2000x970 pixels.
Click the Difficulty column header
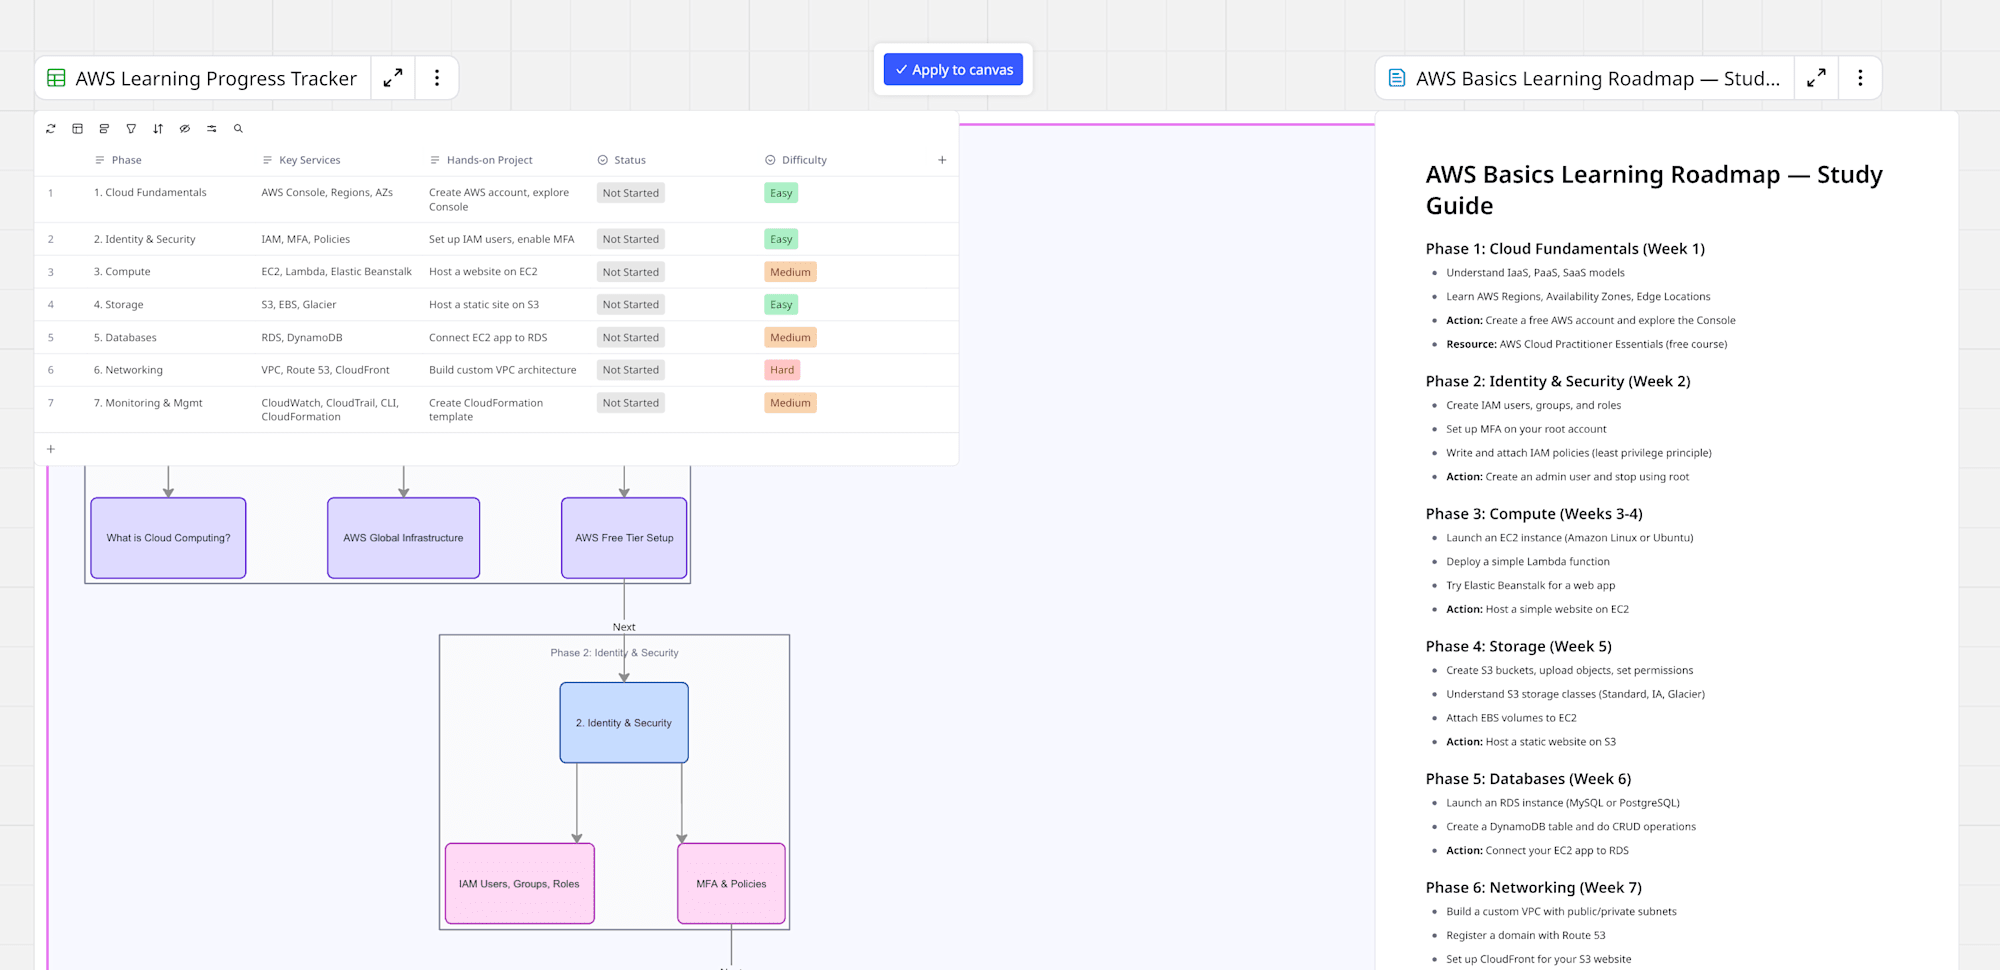pos(804,160)
